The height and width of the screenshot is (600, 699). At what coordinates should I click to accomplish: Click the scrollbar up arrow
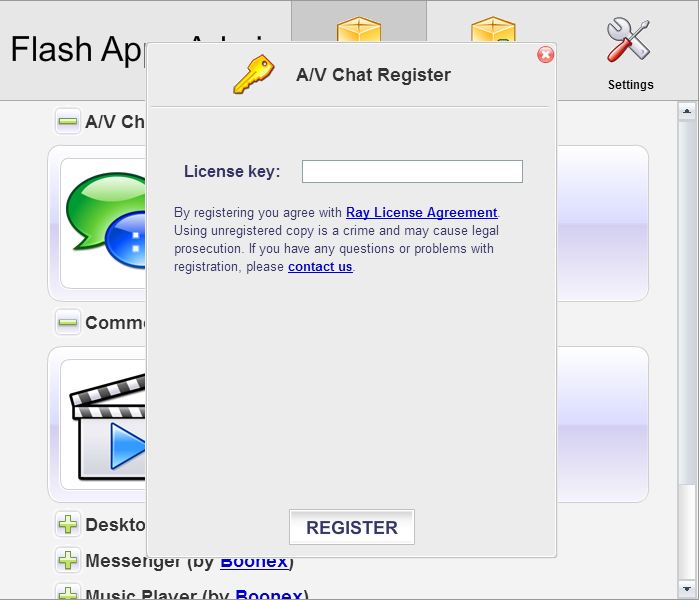[686, 111]
